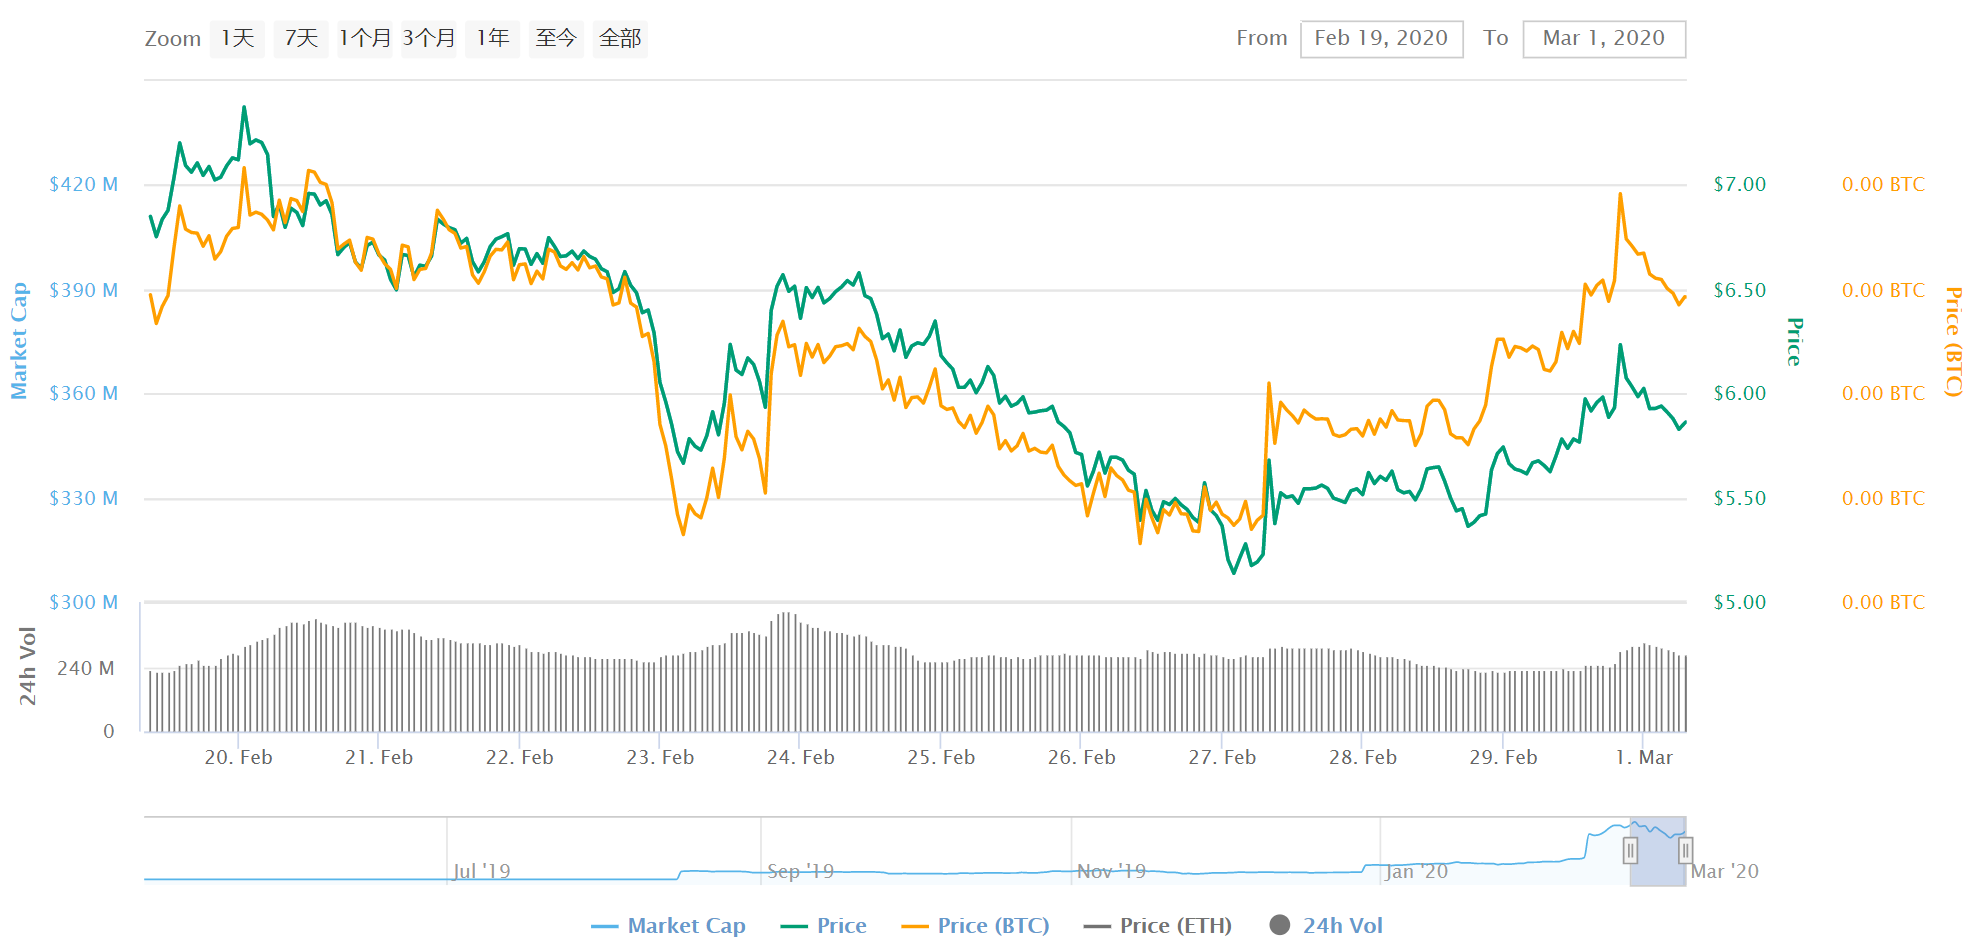Choose the 1个月 zoom option
The image size is (1972, 941).
coord(365,39)
